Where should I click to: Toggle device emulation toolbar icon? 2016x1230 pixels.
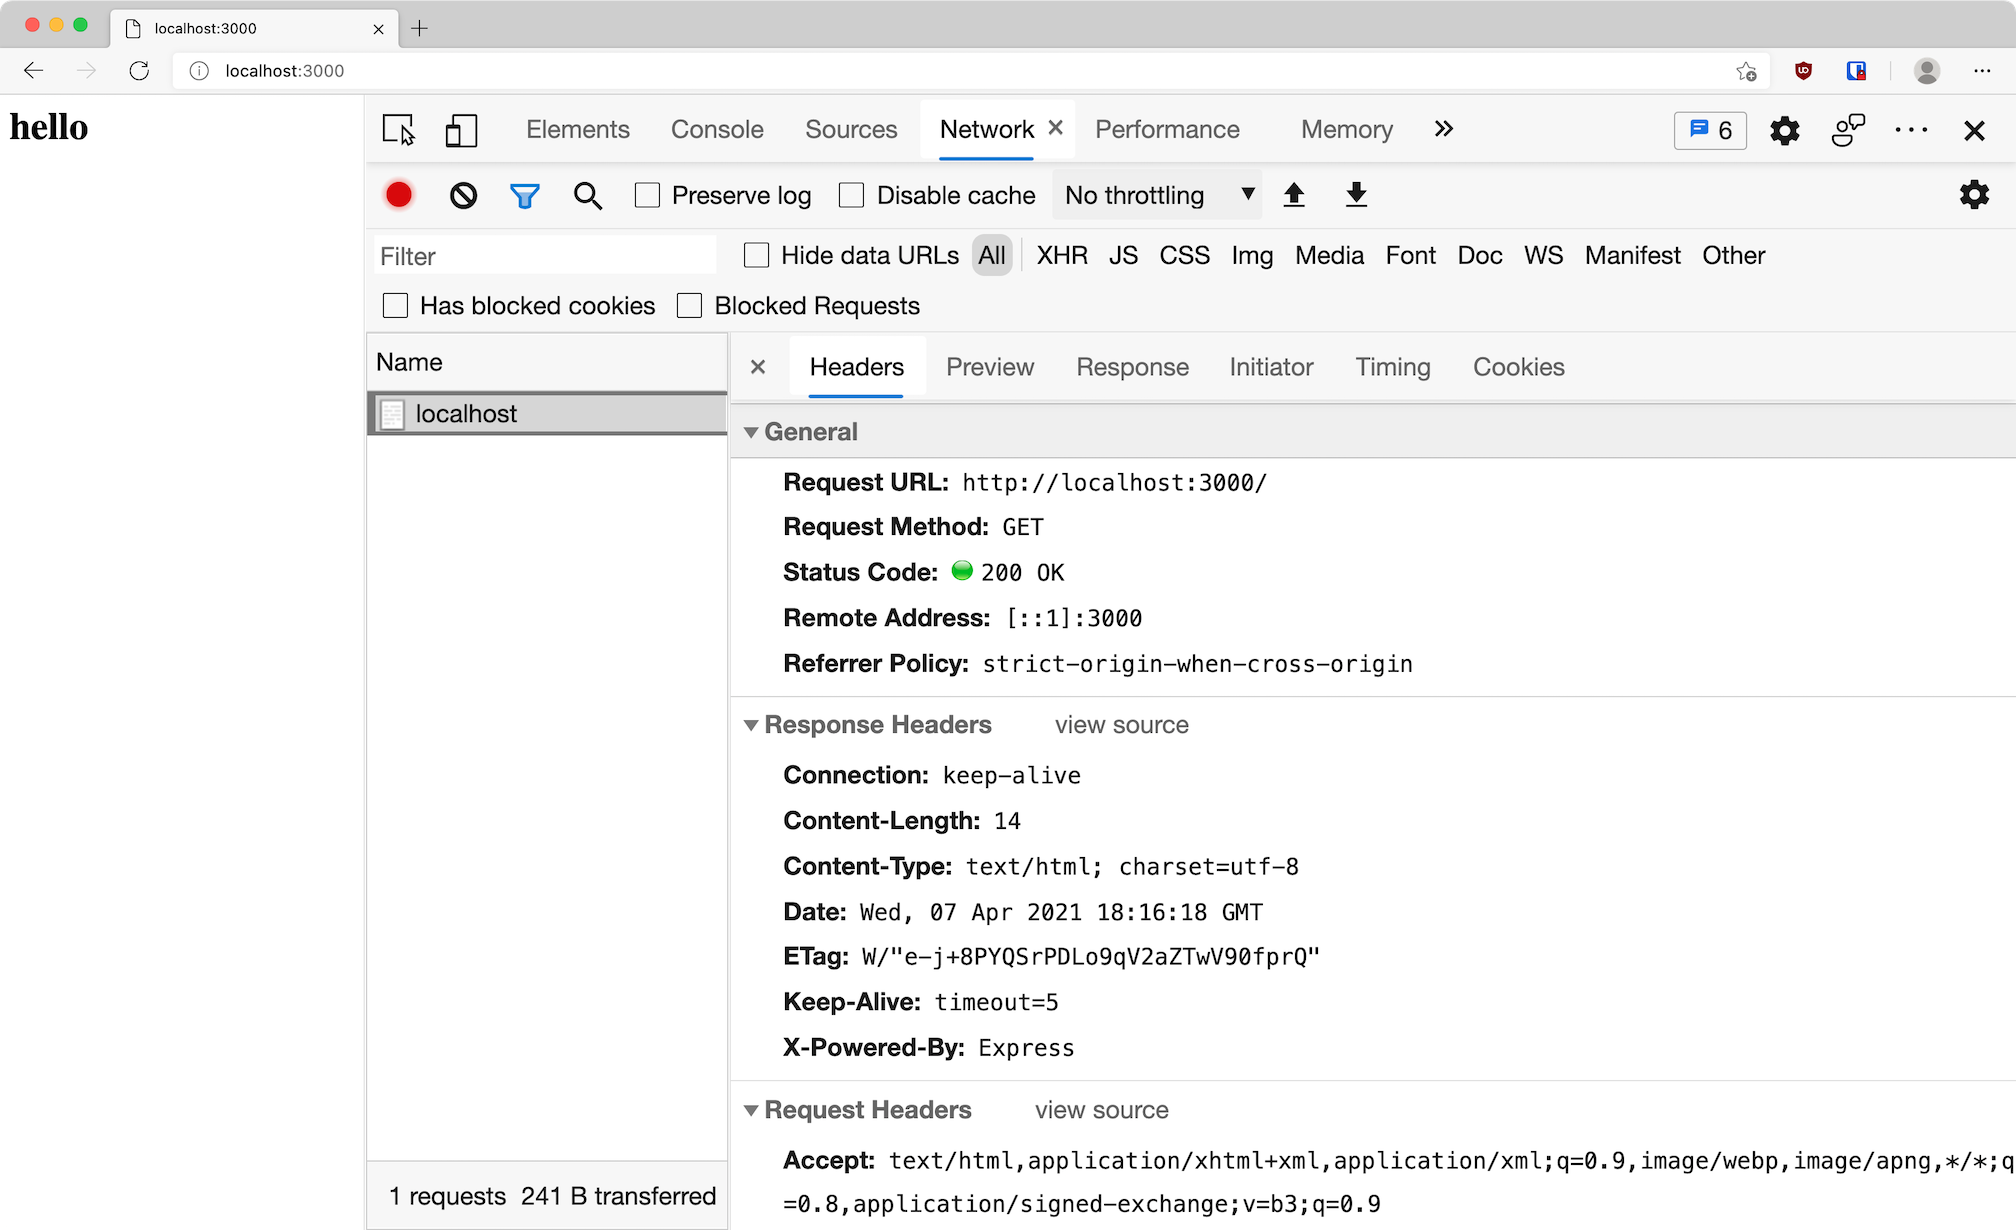pos(461,130)
